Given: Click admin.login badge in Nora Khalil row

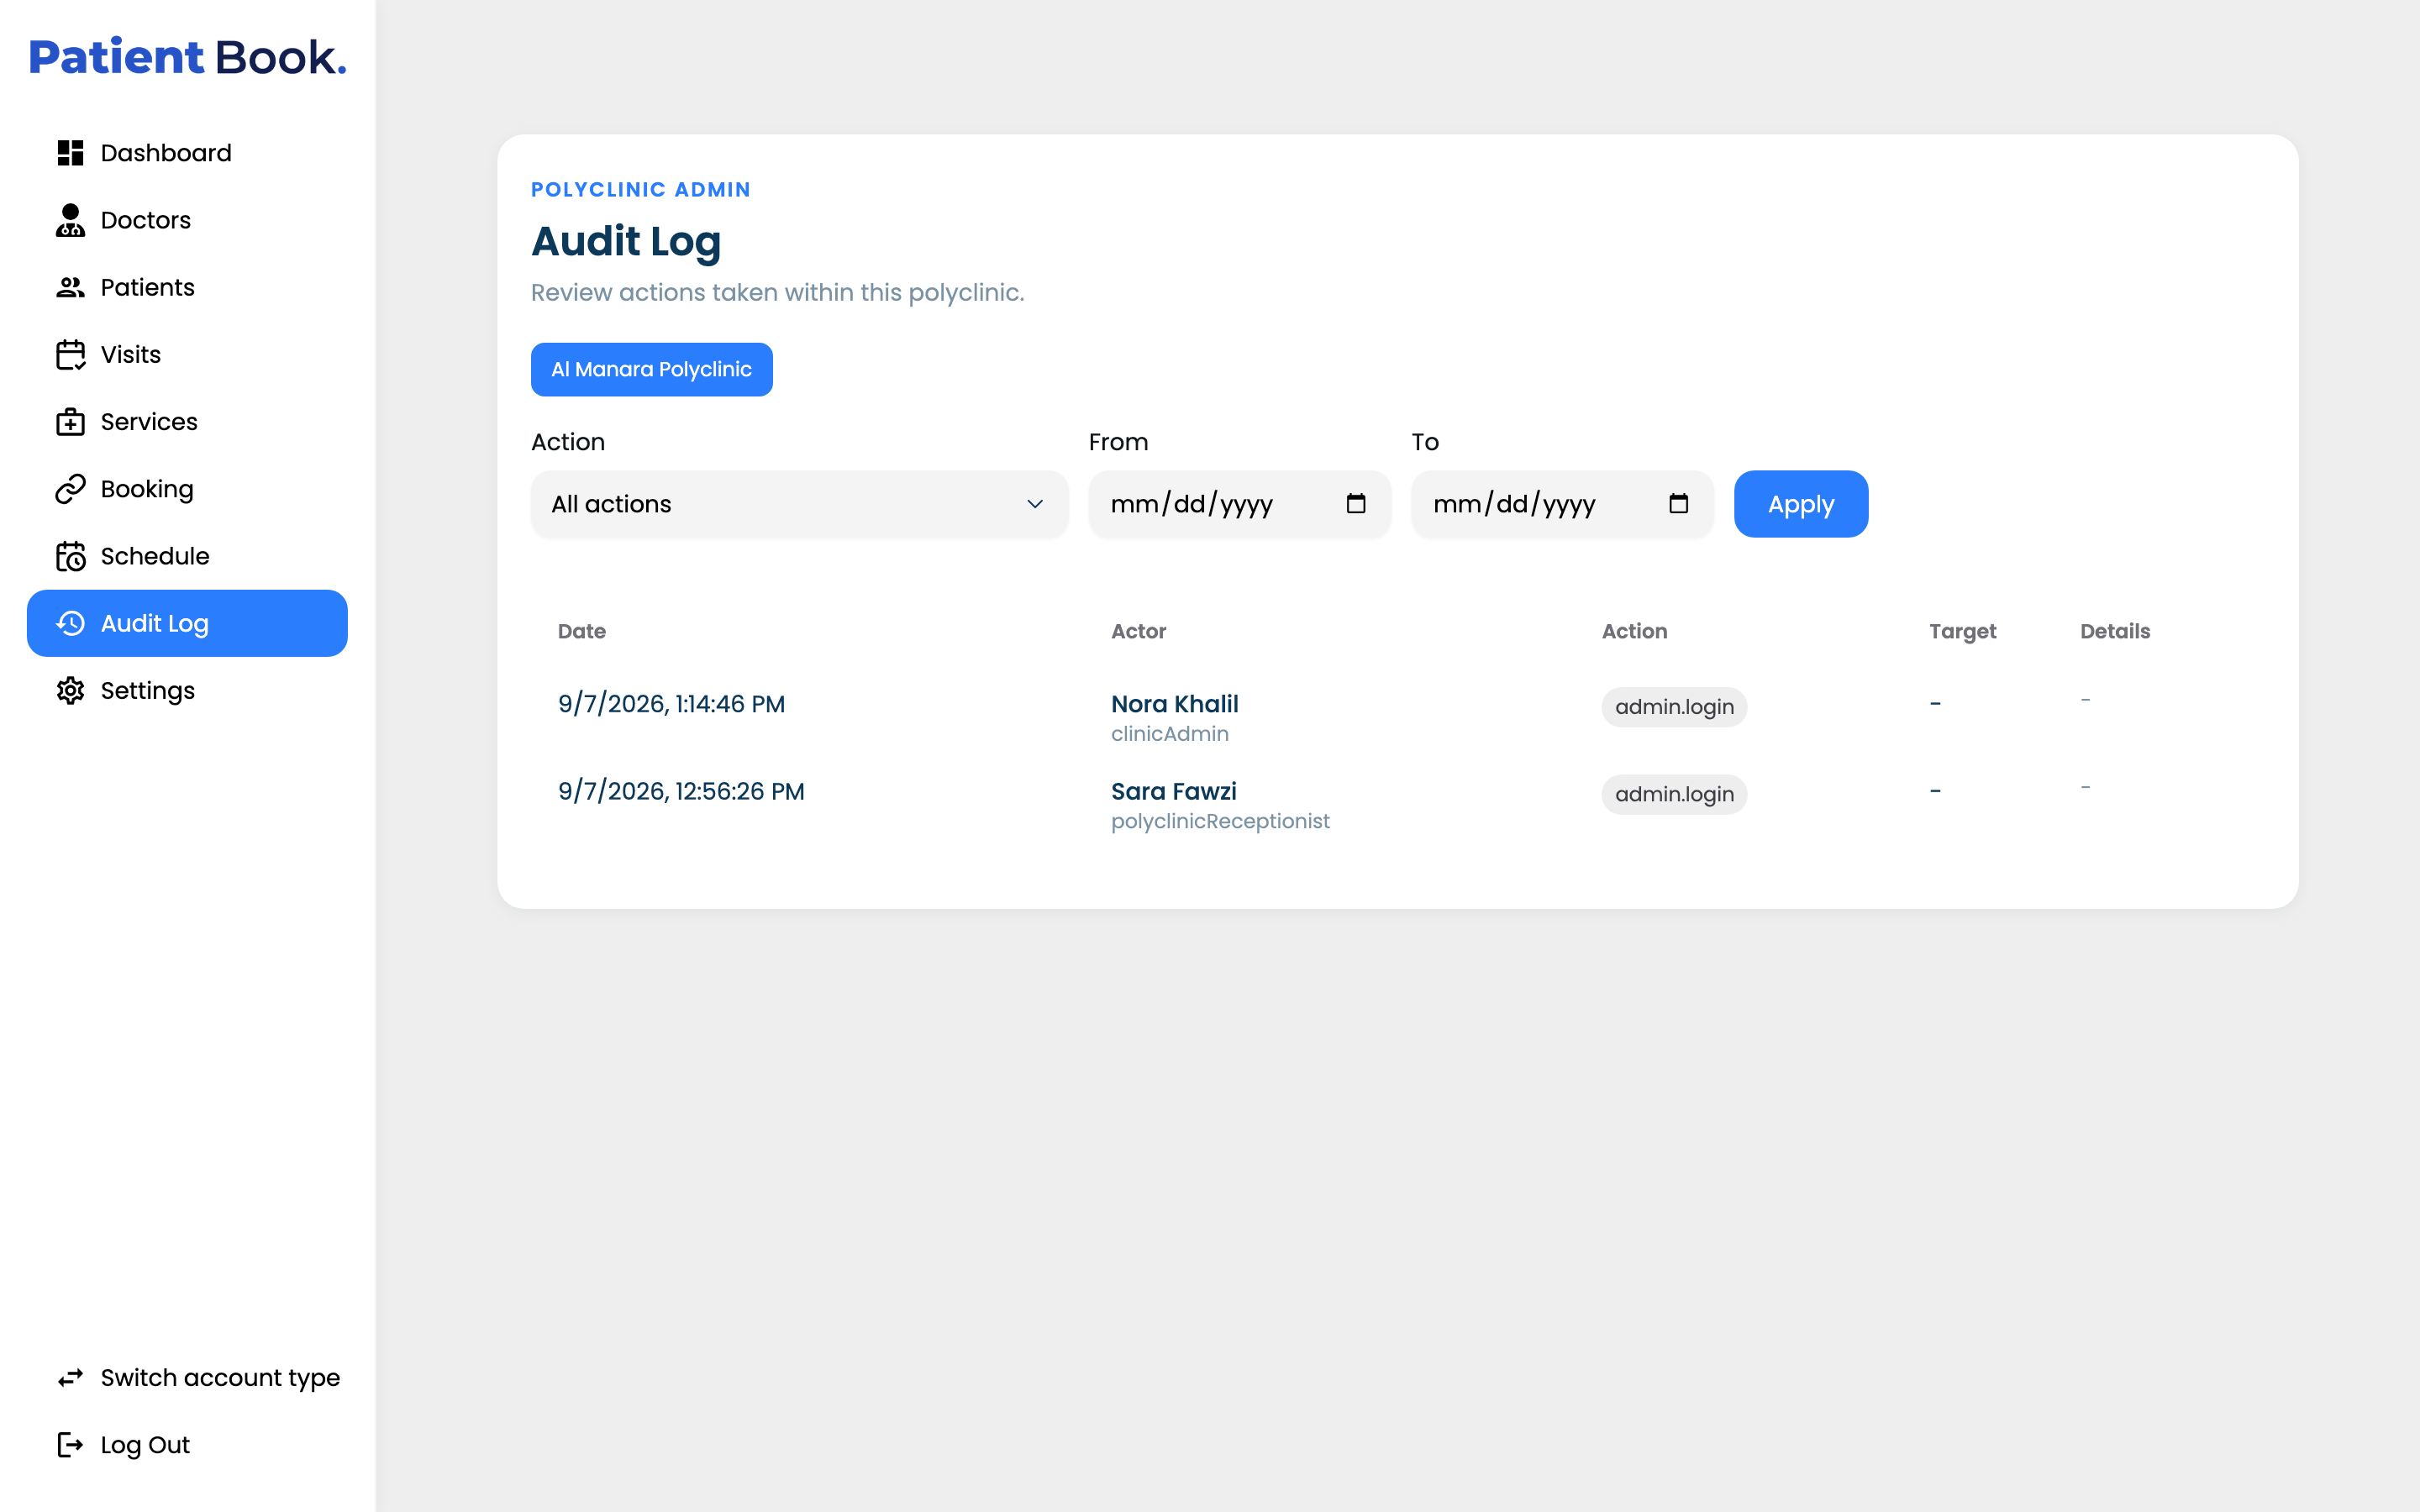Looking at the screenshot, I should (1674, 707).
